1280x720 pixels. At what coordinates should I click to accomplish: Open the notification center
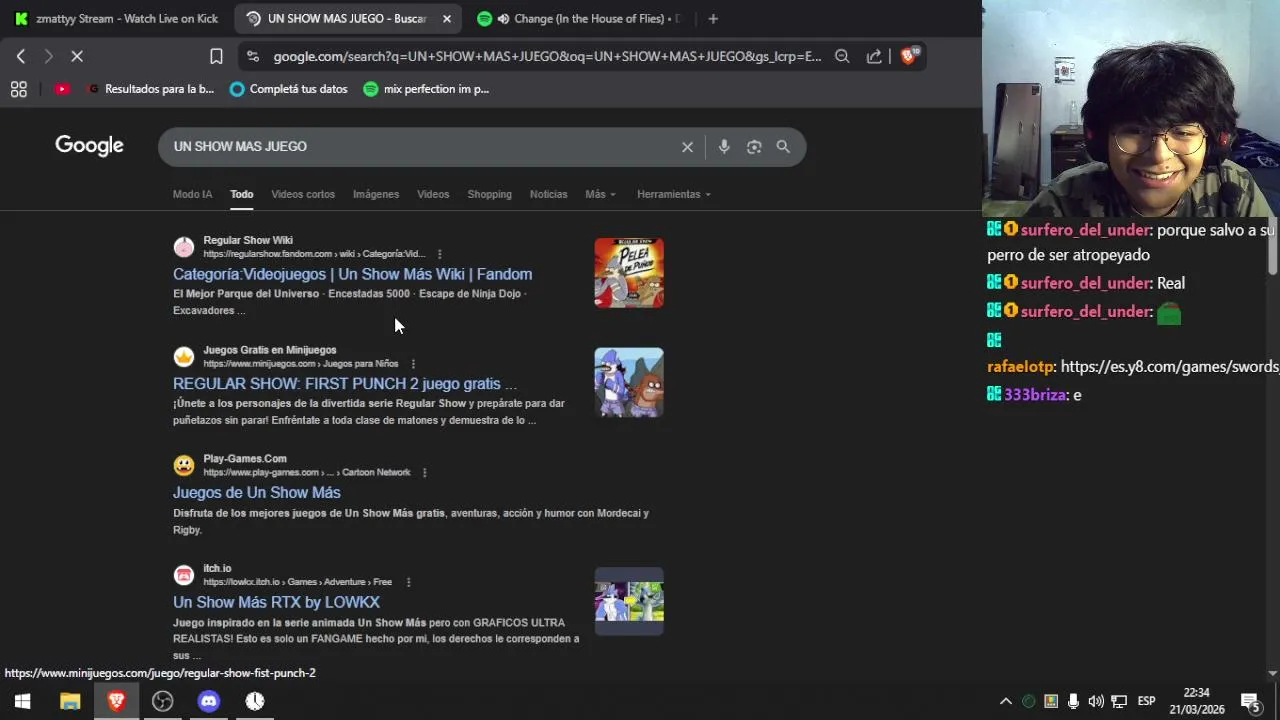(1250, 701)
